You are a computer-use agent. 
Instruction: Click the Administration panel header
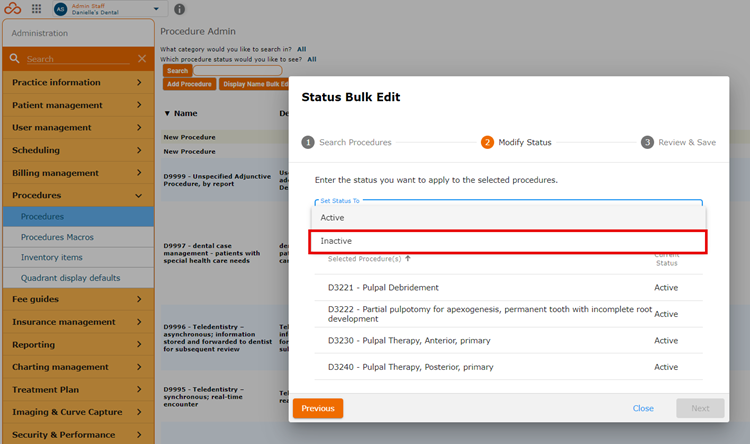(78, 33)
